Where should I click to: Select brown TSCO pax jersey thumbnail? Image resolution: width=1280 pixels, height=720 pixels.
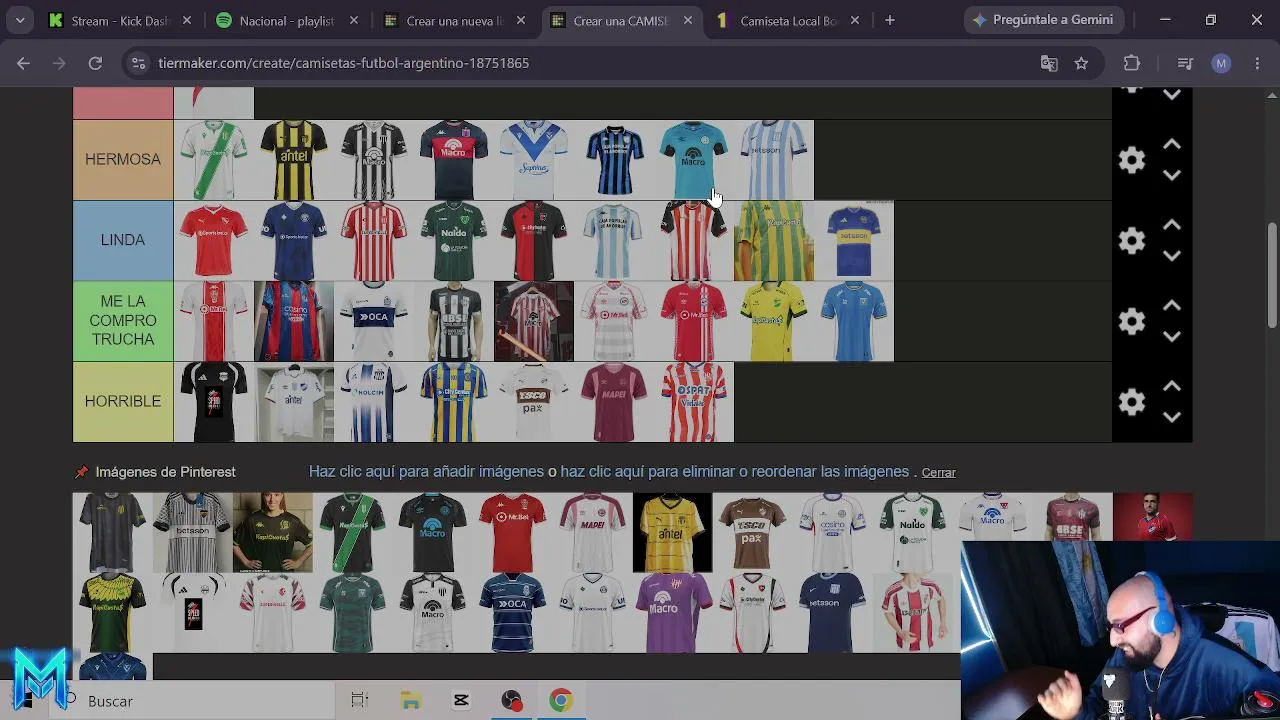click(x=753, y=533)
